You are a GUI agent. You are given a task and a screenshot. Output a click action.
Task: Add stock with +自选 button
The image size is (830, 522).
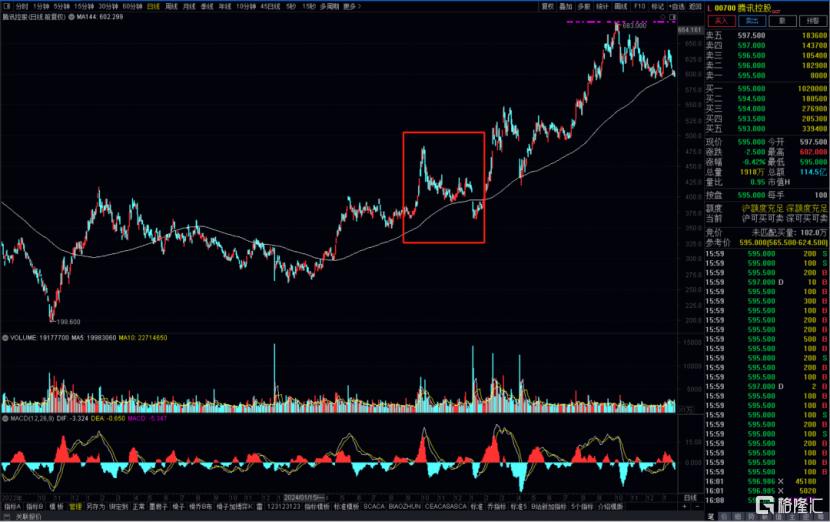[x=677, y=6]
